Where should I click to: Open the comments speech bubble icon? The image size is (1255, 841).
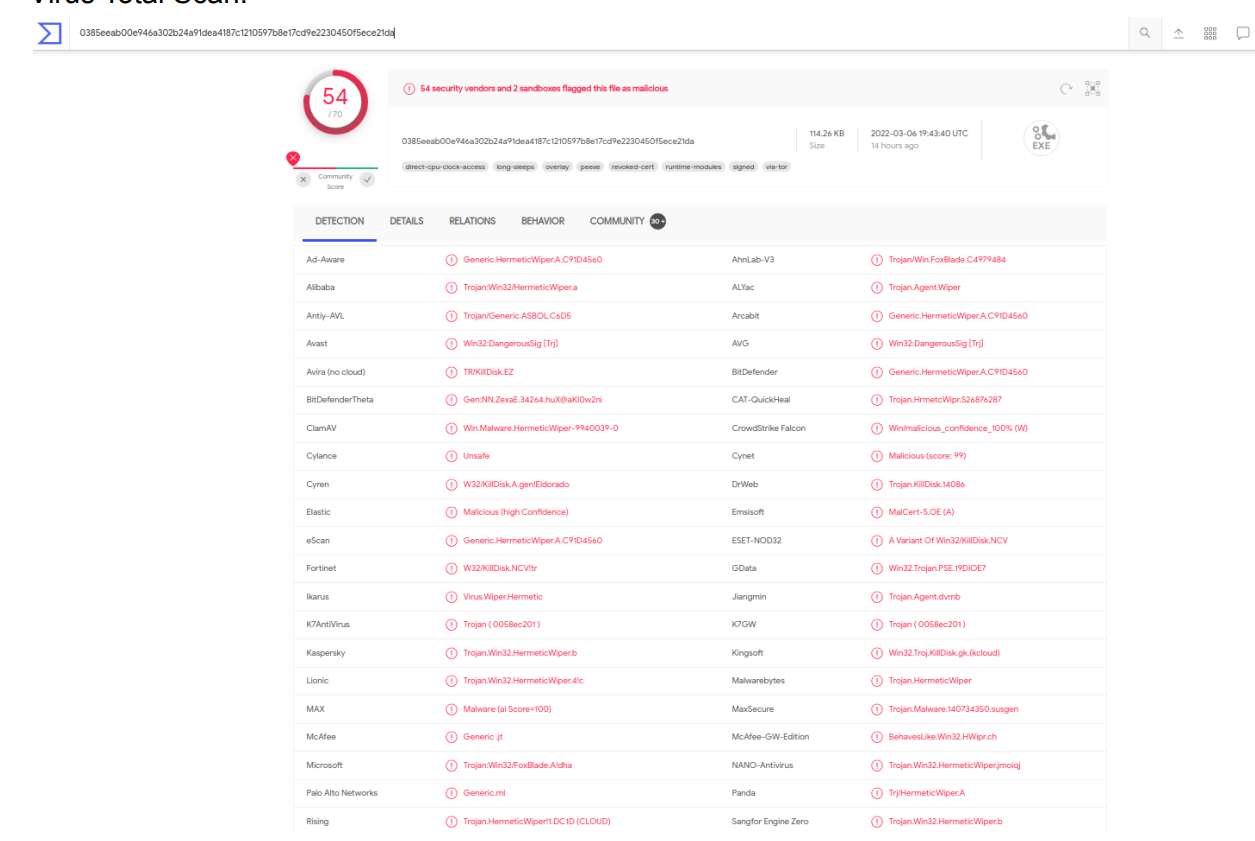1243,33
